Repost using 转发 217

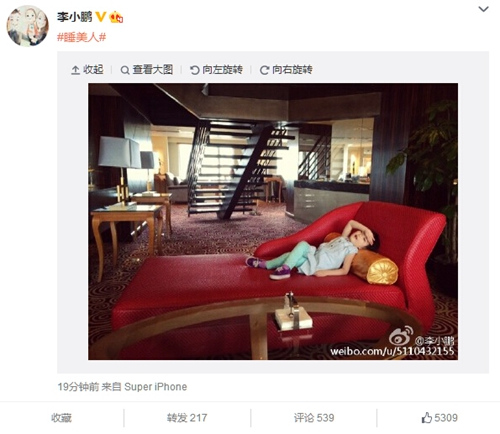click(x=187, y=418)
